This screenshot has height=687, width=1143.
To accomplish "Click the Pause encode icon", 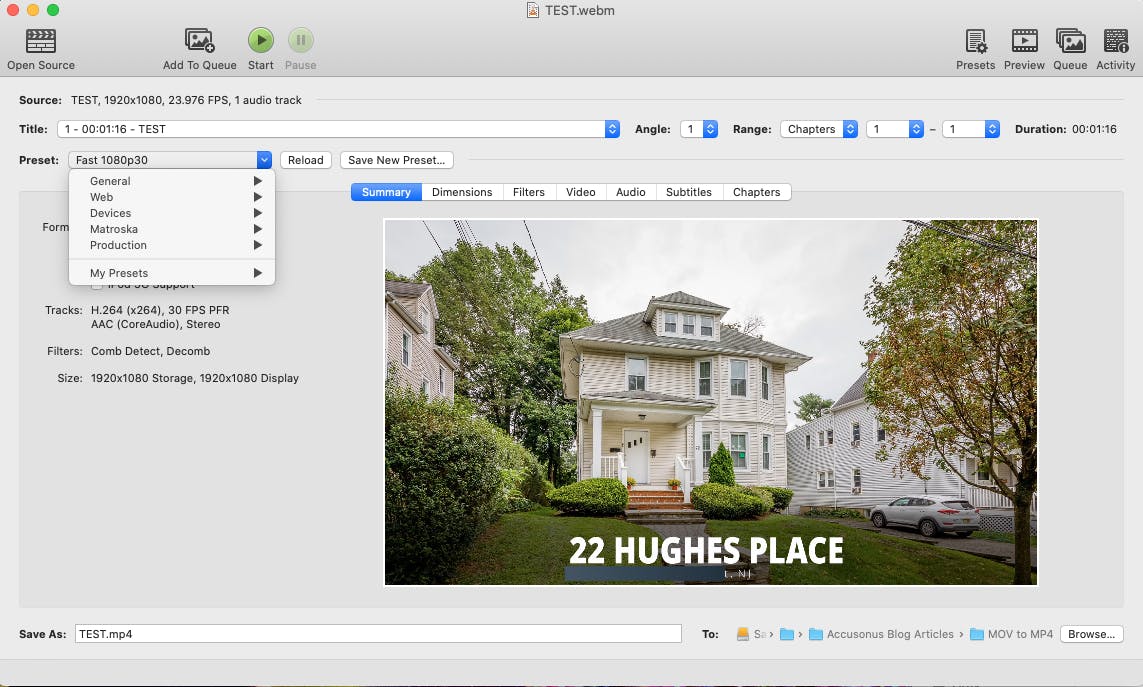I will pyautogui.click(x=300, y=41).
